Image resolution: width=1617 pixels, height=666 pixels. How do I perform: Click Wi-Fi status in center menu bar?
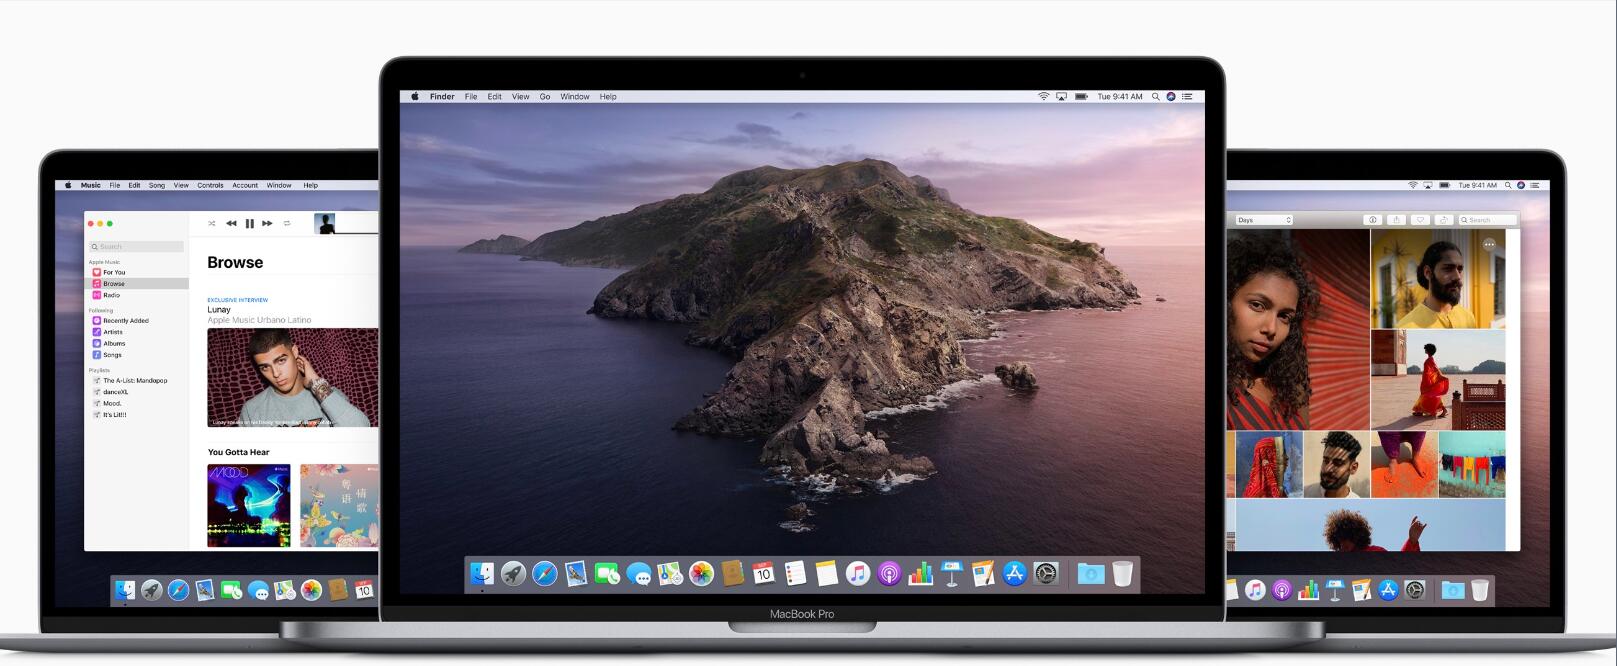pos(1043,97)
